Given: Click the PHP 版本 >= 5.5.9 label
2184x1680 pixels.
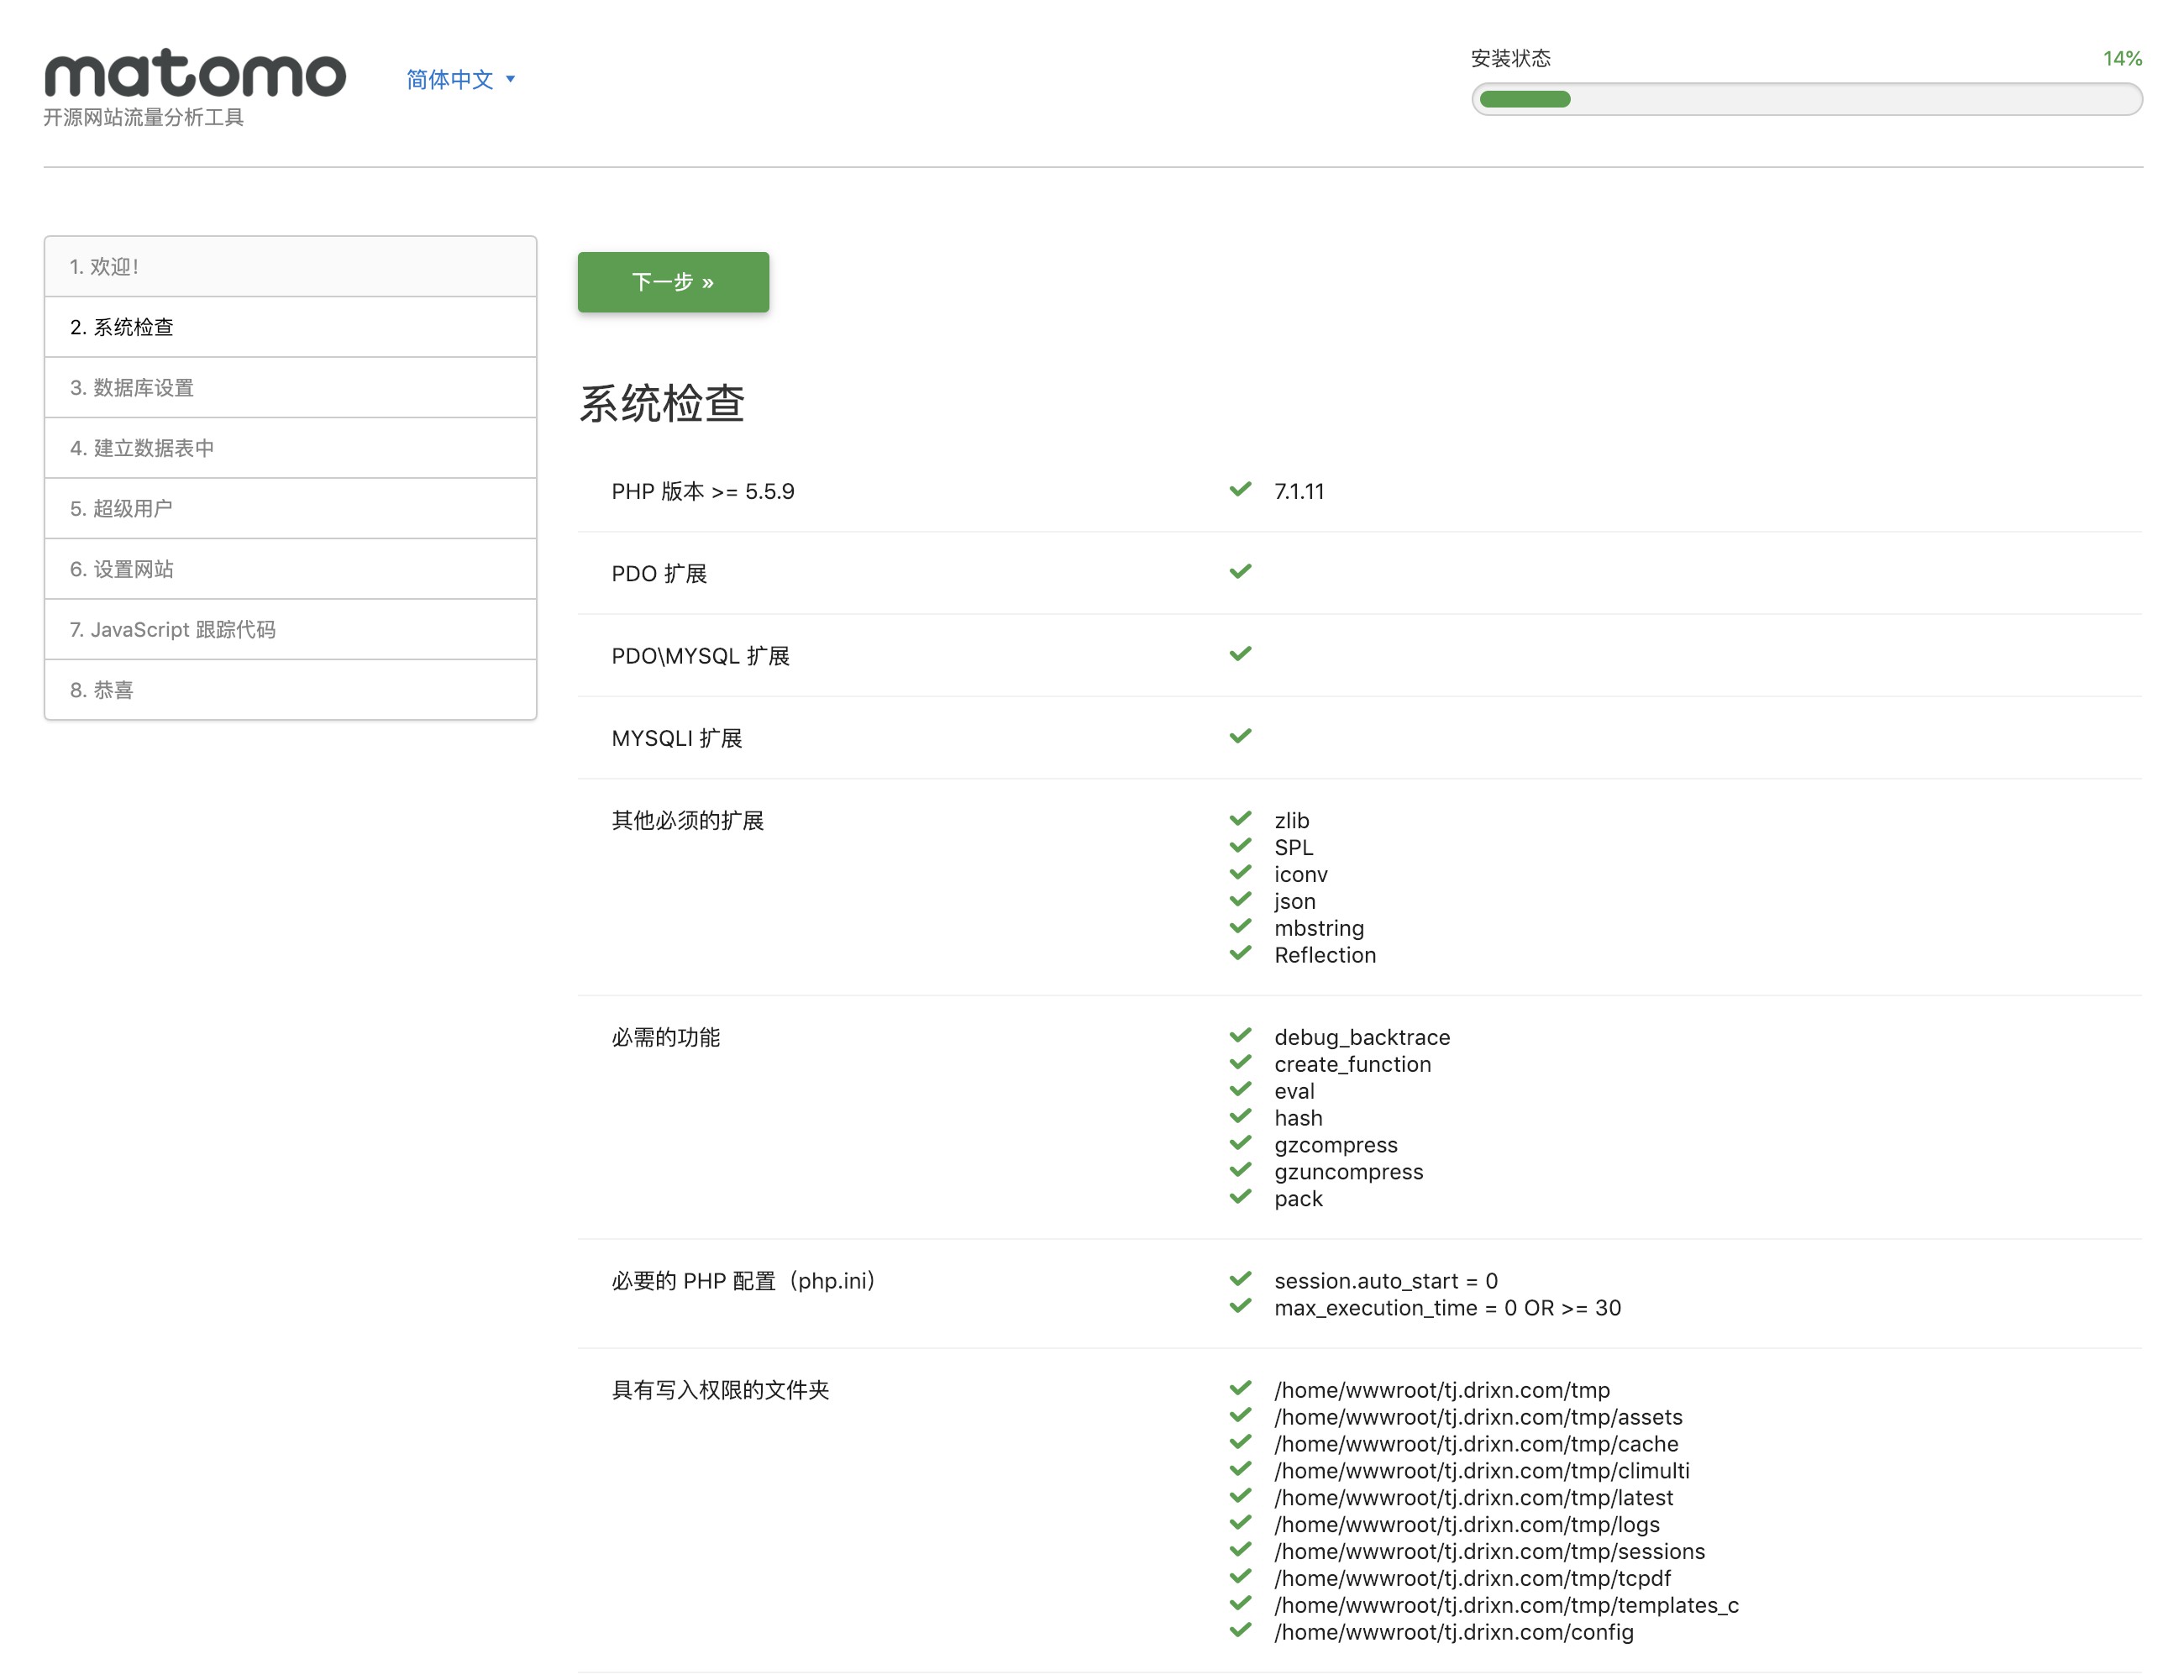Looking at the screenshot, I should pos(703,491).
